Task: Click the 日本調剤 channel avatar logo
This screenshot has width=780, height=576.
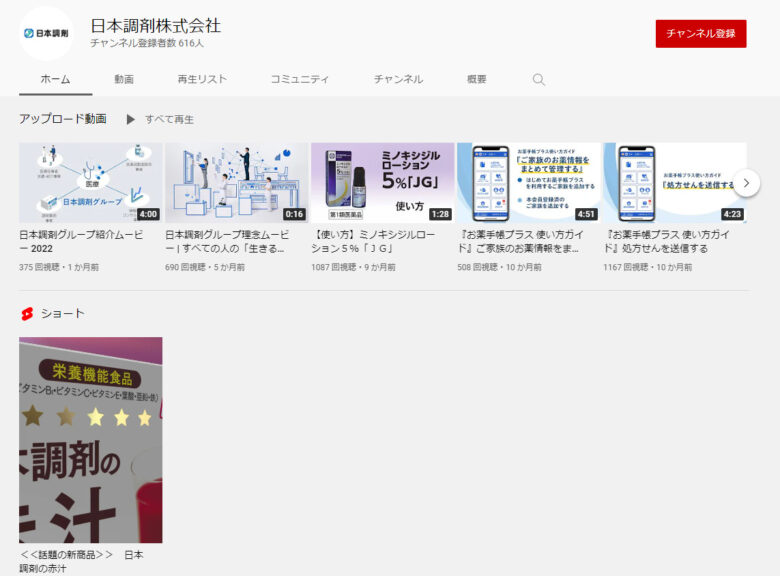Action: point(46,33)
